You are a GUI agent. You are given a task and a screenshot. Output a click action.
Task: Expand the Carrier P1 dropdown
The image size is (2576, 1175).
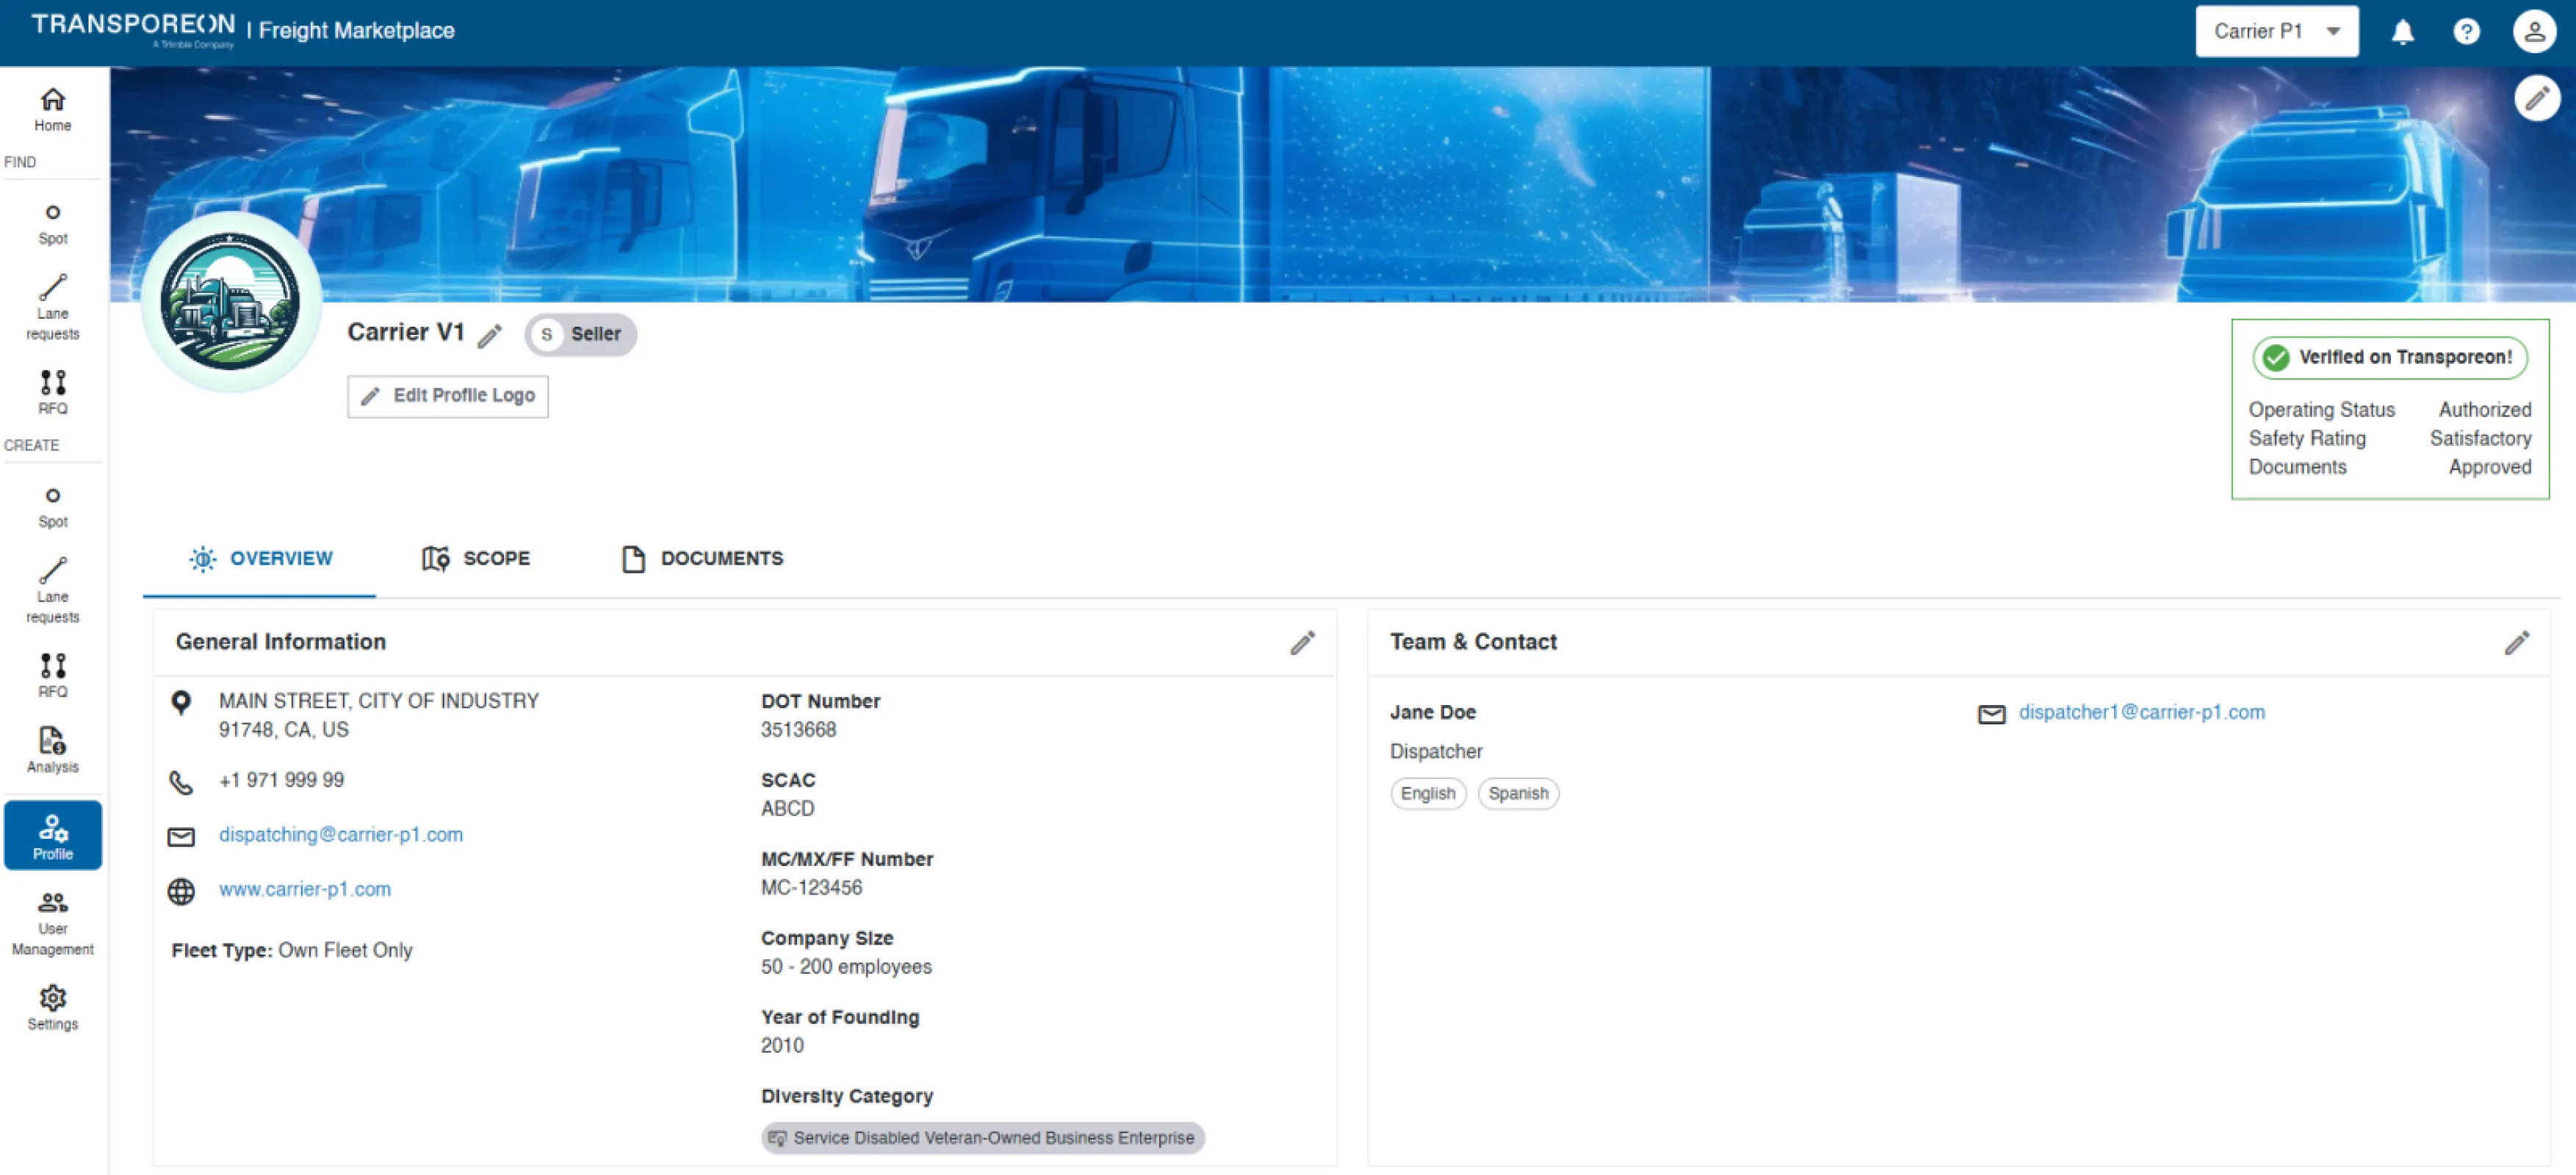2276,32
